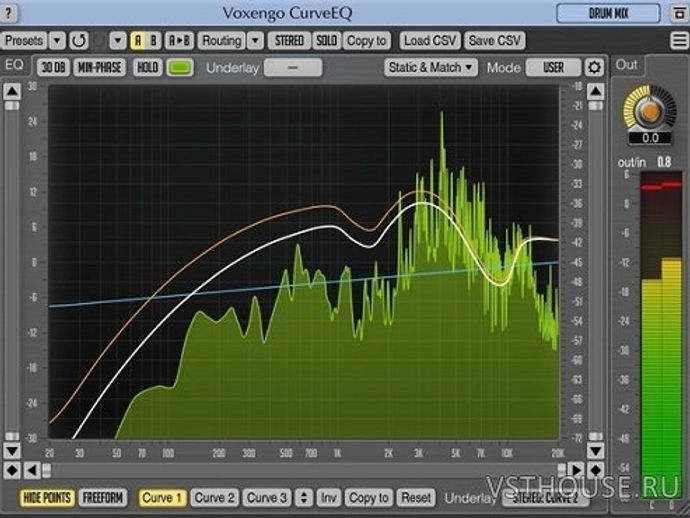Click the output gain knob

point(650,110)
